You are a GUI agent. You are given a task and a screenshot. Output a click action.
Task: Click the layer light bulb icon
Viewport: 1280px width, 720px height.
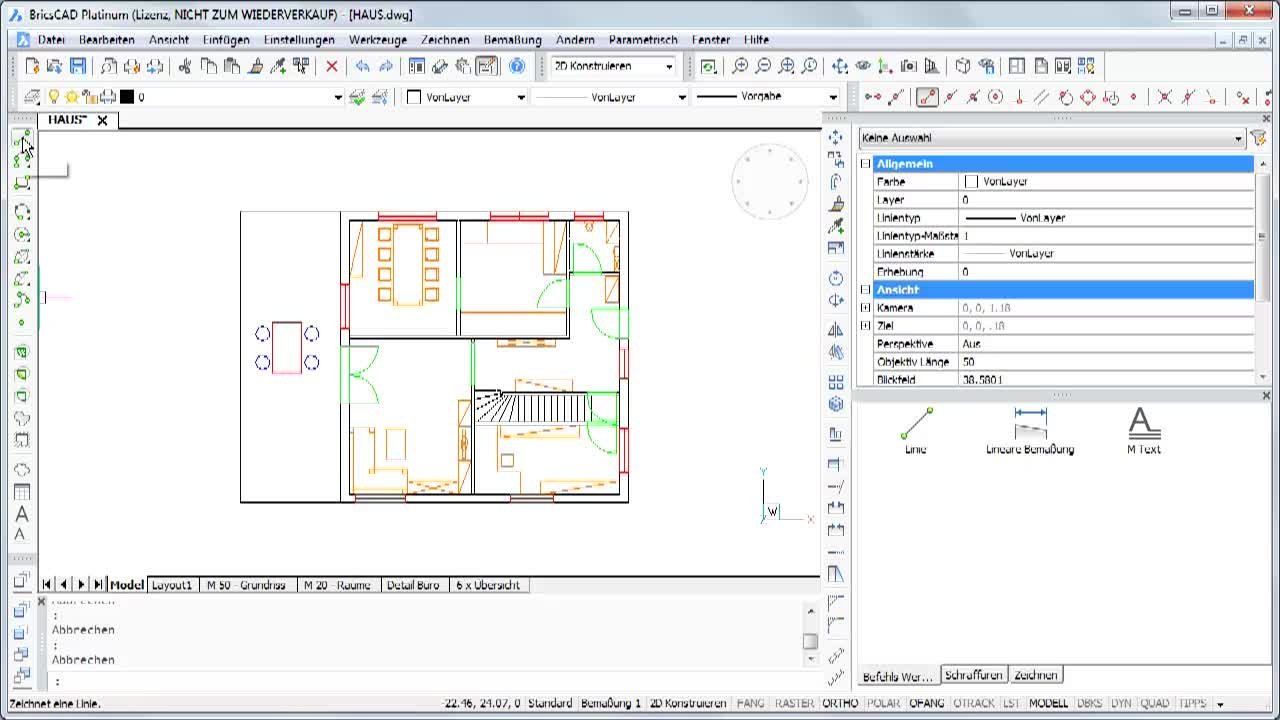(54, 97)
